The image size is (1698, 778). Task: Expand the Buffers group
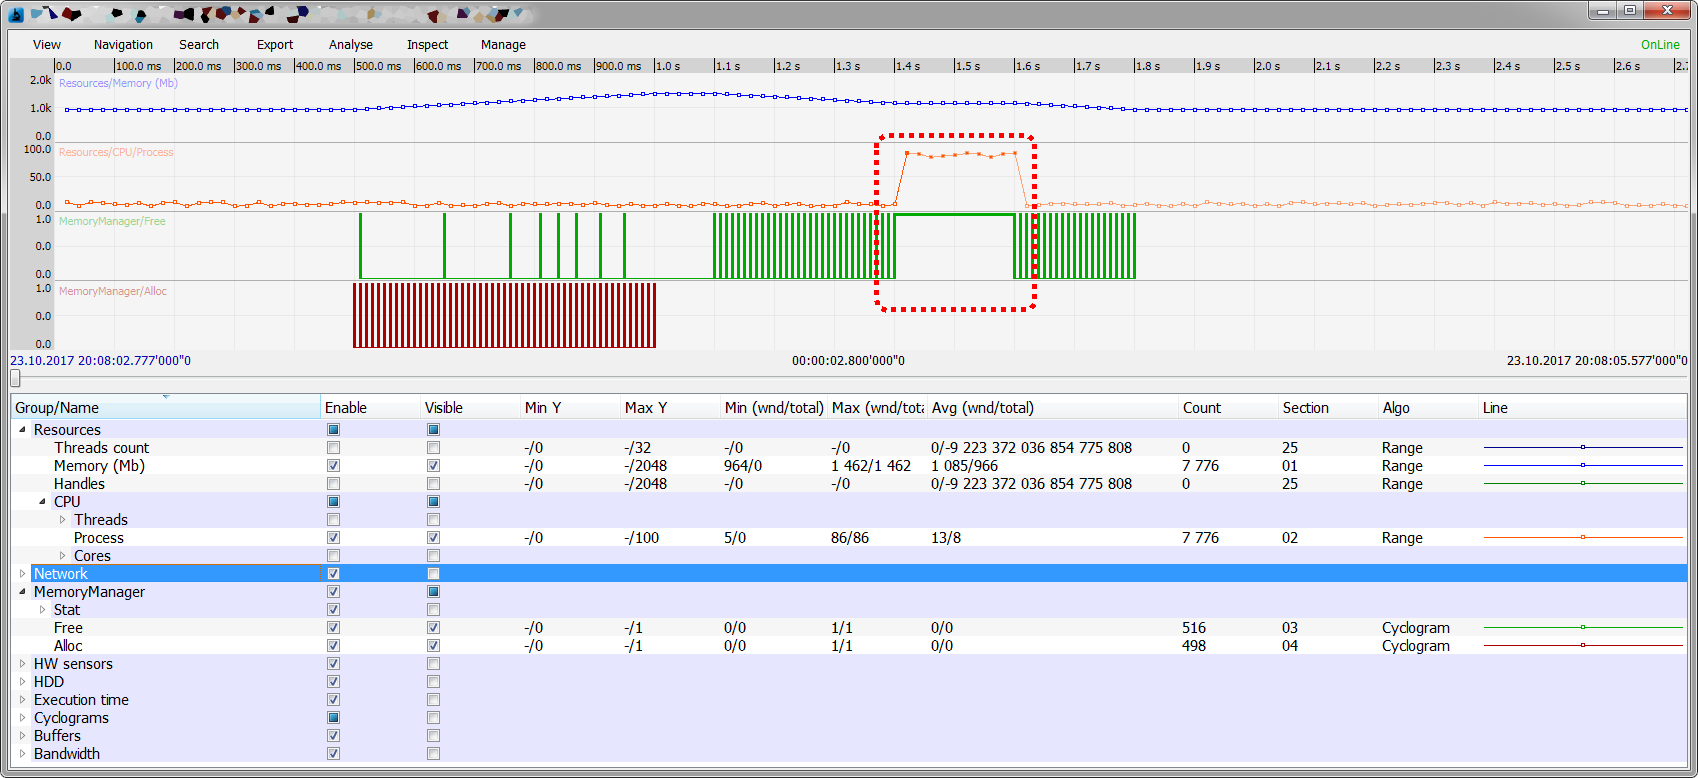click(22, 736)
